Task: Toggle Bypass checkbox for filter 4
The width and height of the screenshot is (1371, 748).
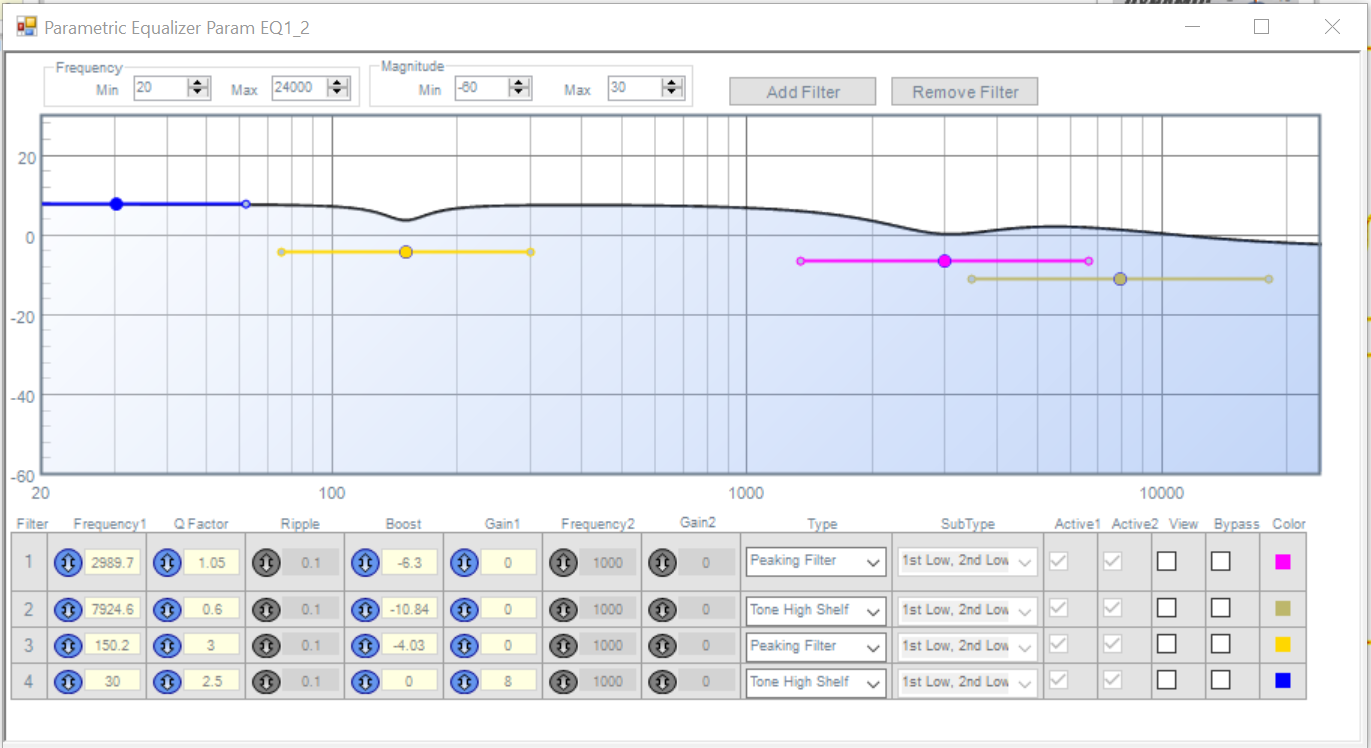Action: (1221, 681)
